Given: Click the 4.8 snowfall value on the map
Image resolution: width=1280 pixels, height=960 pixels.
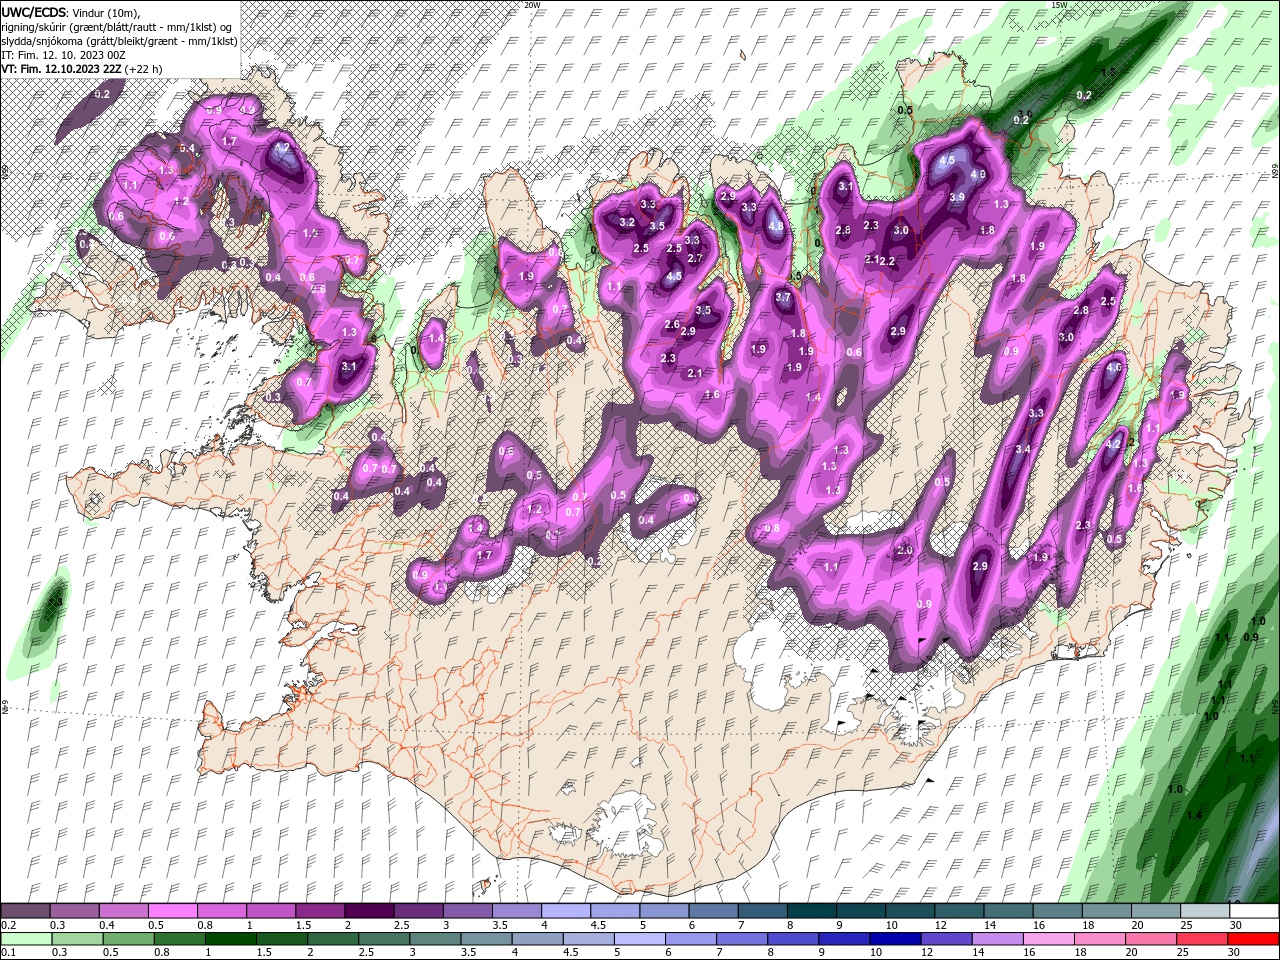Looking at the screenshot, I should 776,227.
